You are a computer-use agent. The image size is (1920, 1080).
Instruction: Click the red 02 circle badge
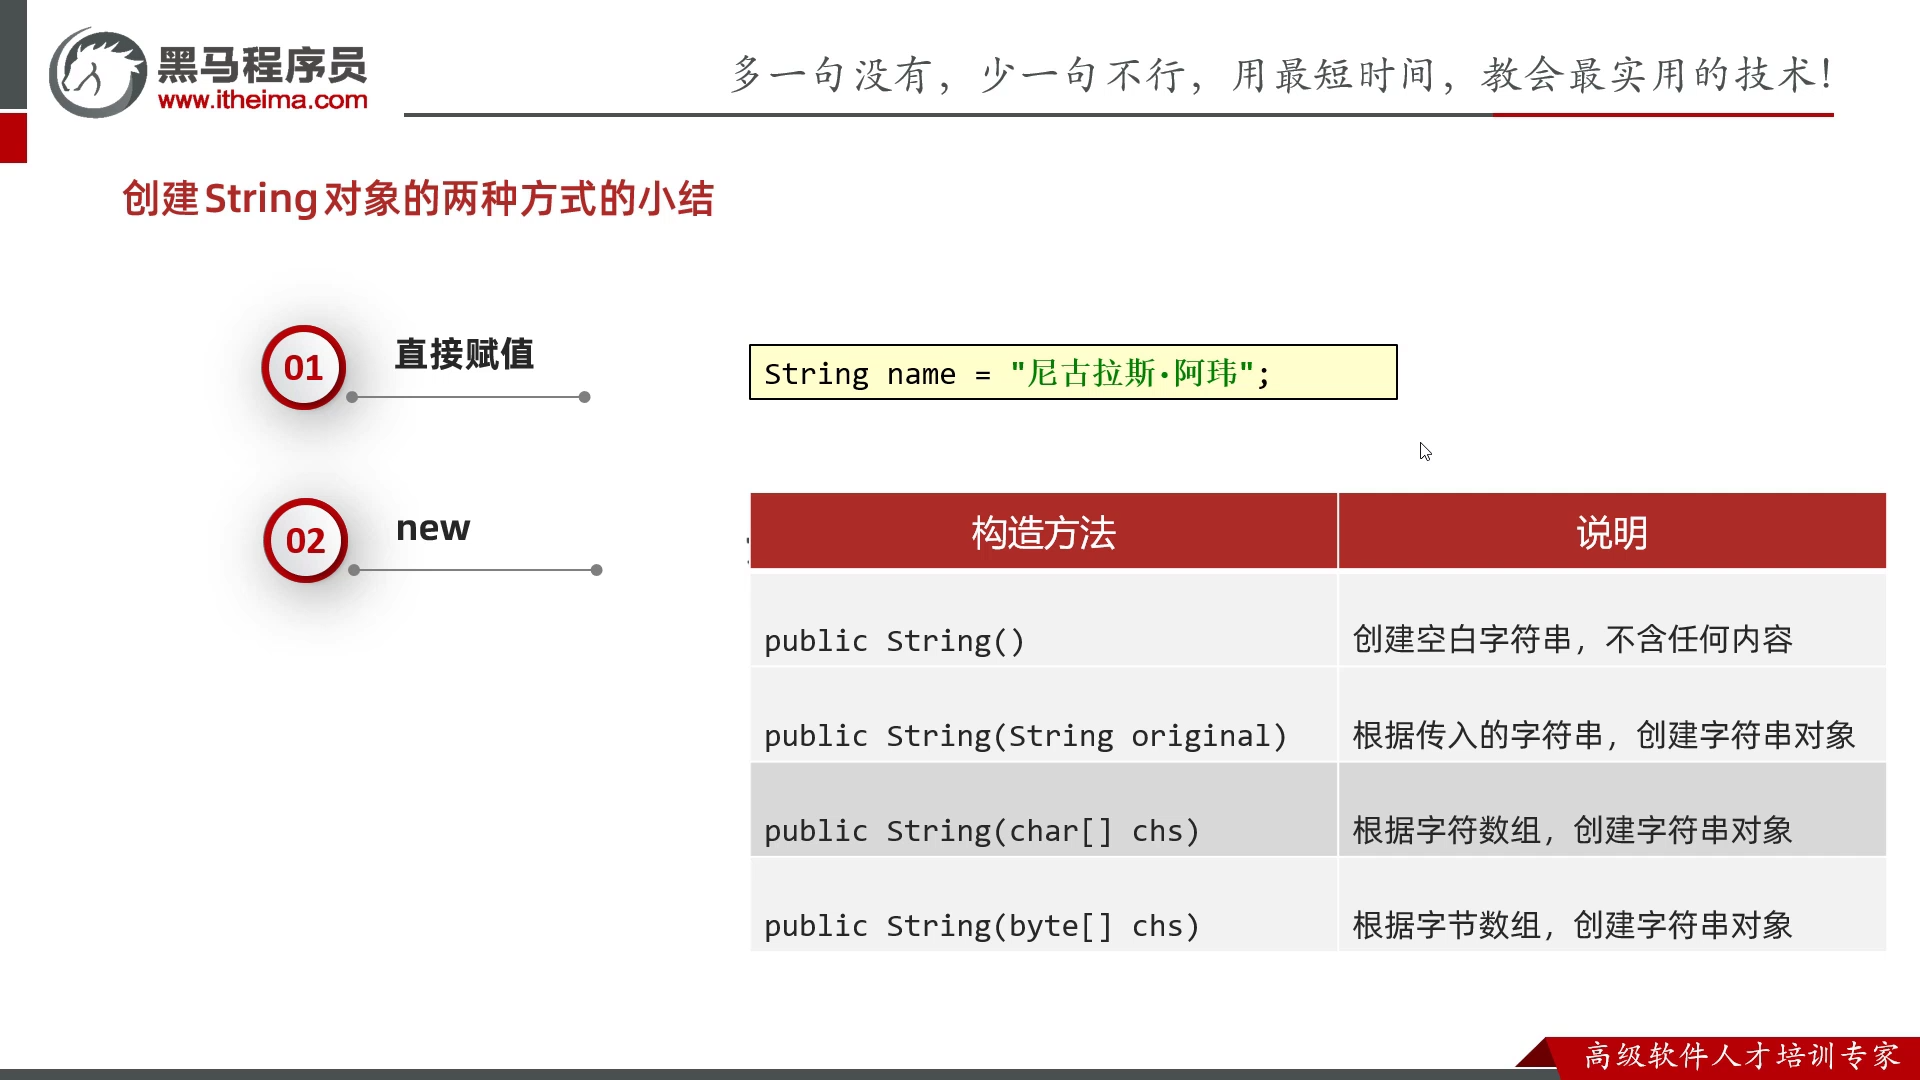(x=306, y=540)
